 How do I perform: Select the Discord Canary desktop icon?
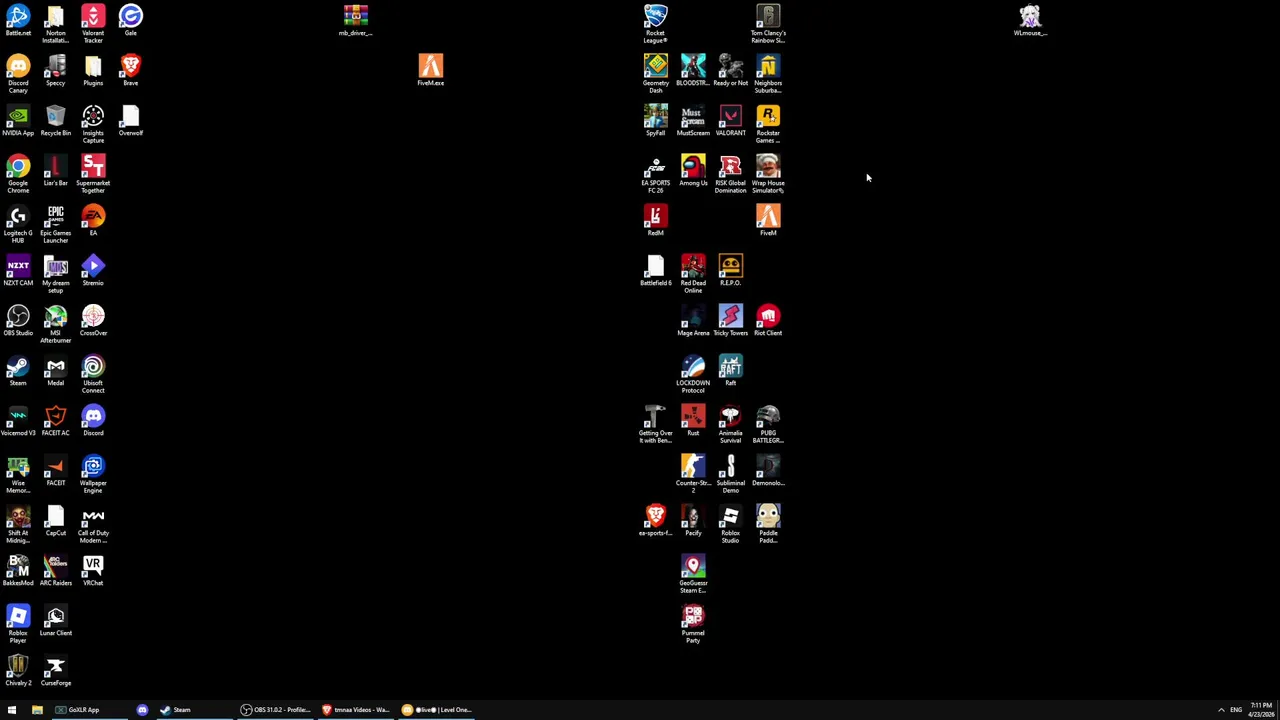[x=18, y=74]
